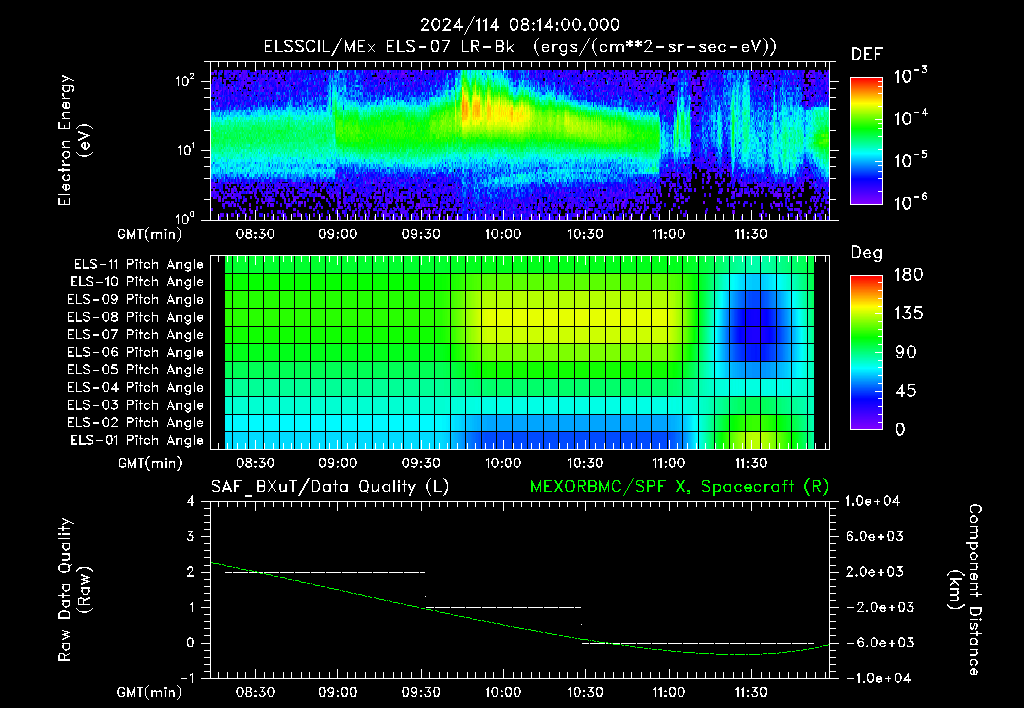
Task: Click the 45 degree scale value
Action: (x=904, y=391)
